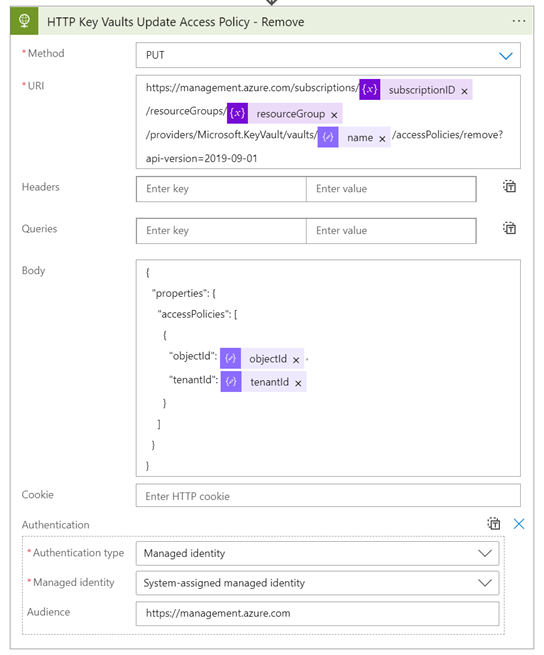Switch Headers to text mode icon

coord(509,186)
